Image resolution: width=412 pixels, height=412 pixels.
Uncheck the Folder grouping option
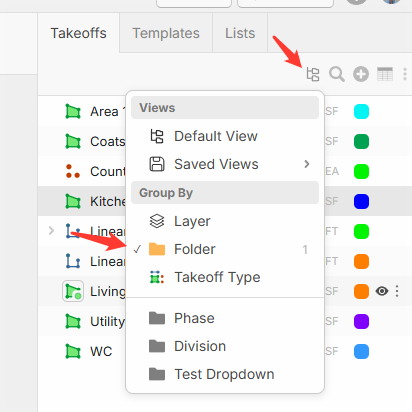coord(225,249)
